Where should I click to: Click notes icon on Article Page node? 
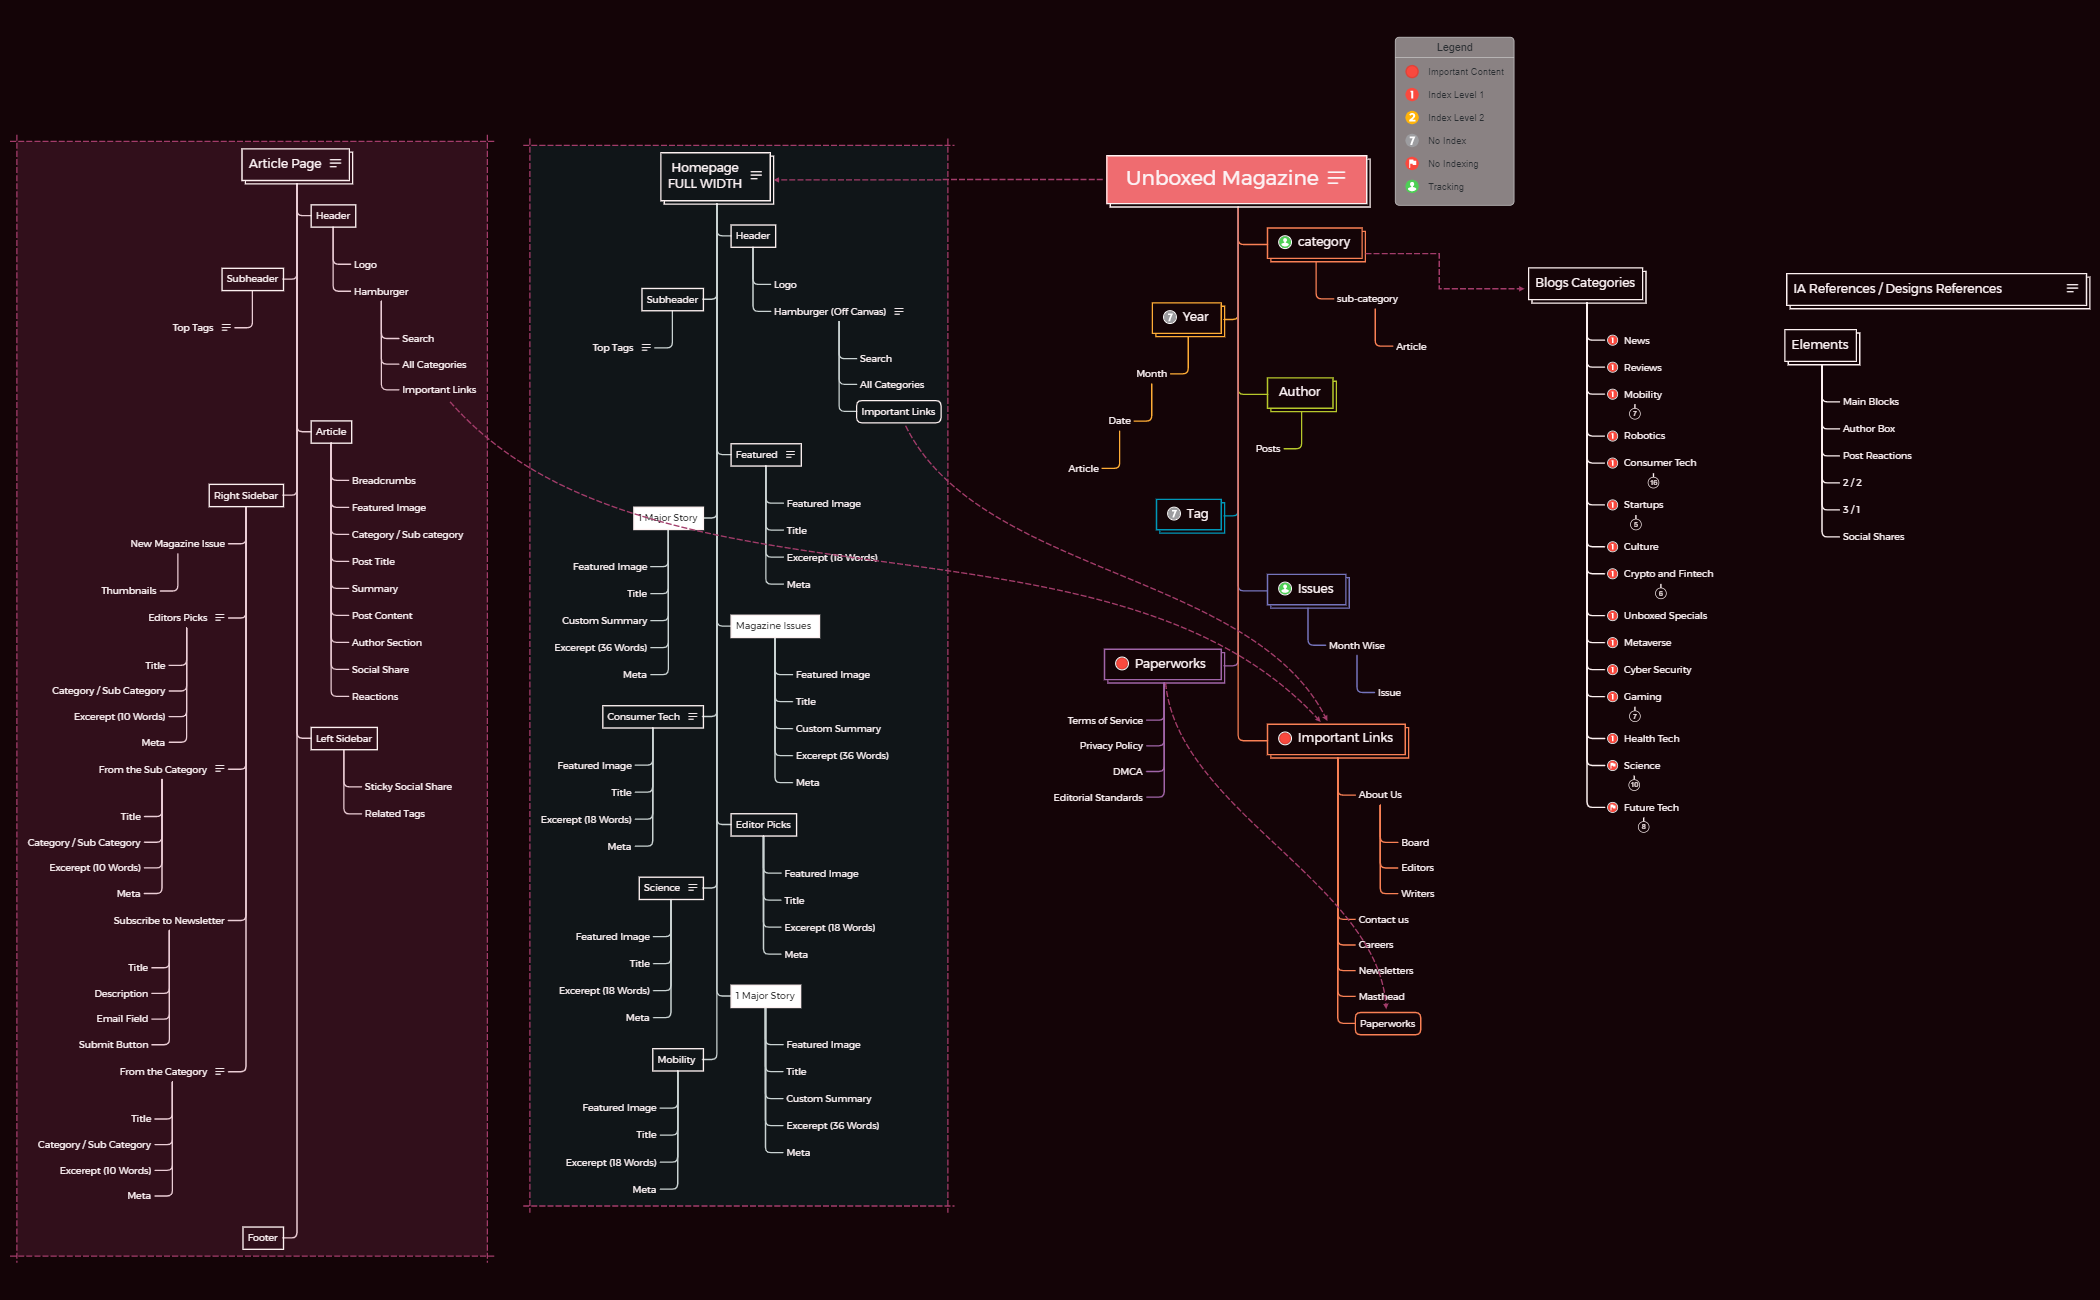click(x=336, y=163)
